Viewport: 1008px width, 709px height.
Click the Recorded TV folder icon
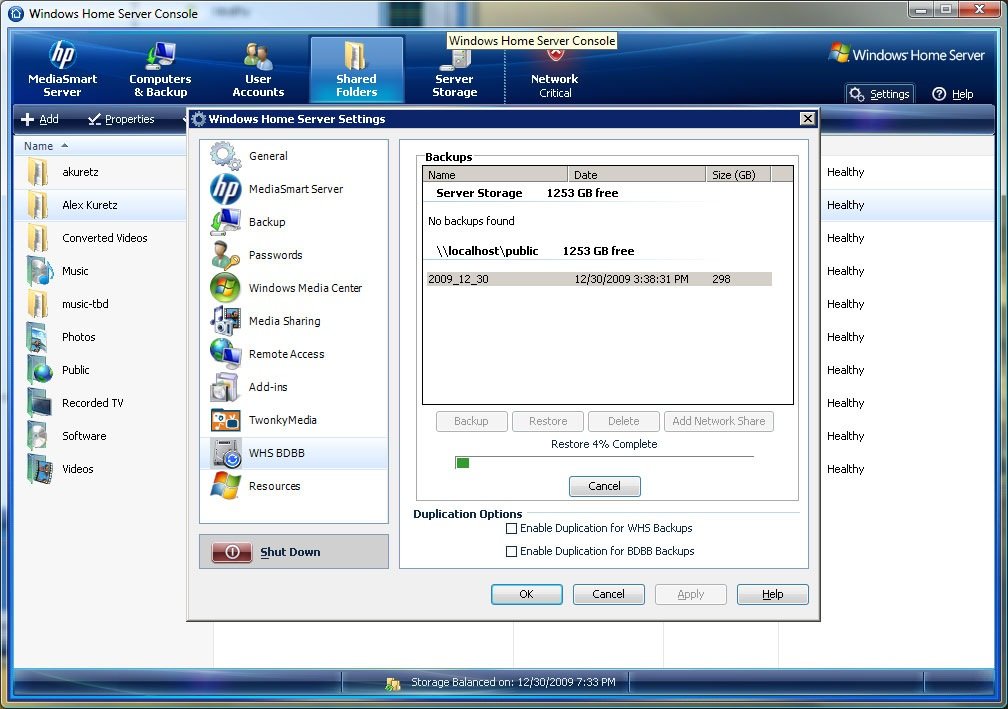pyautogui.click(x=39, y=403)
